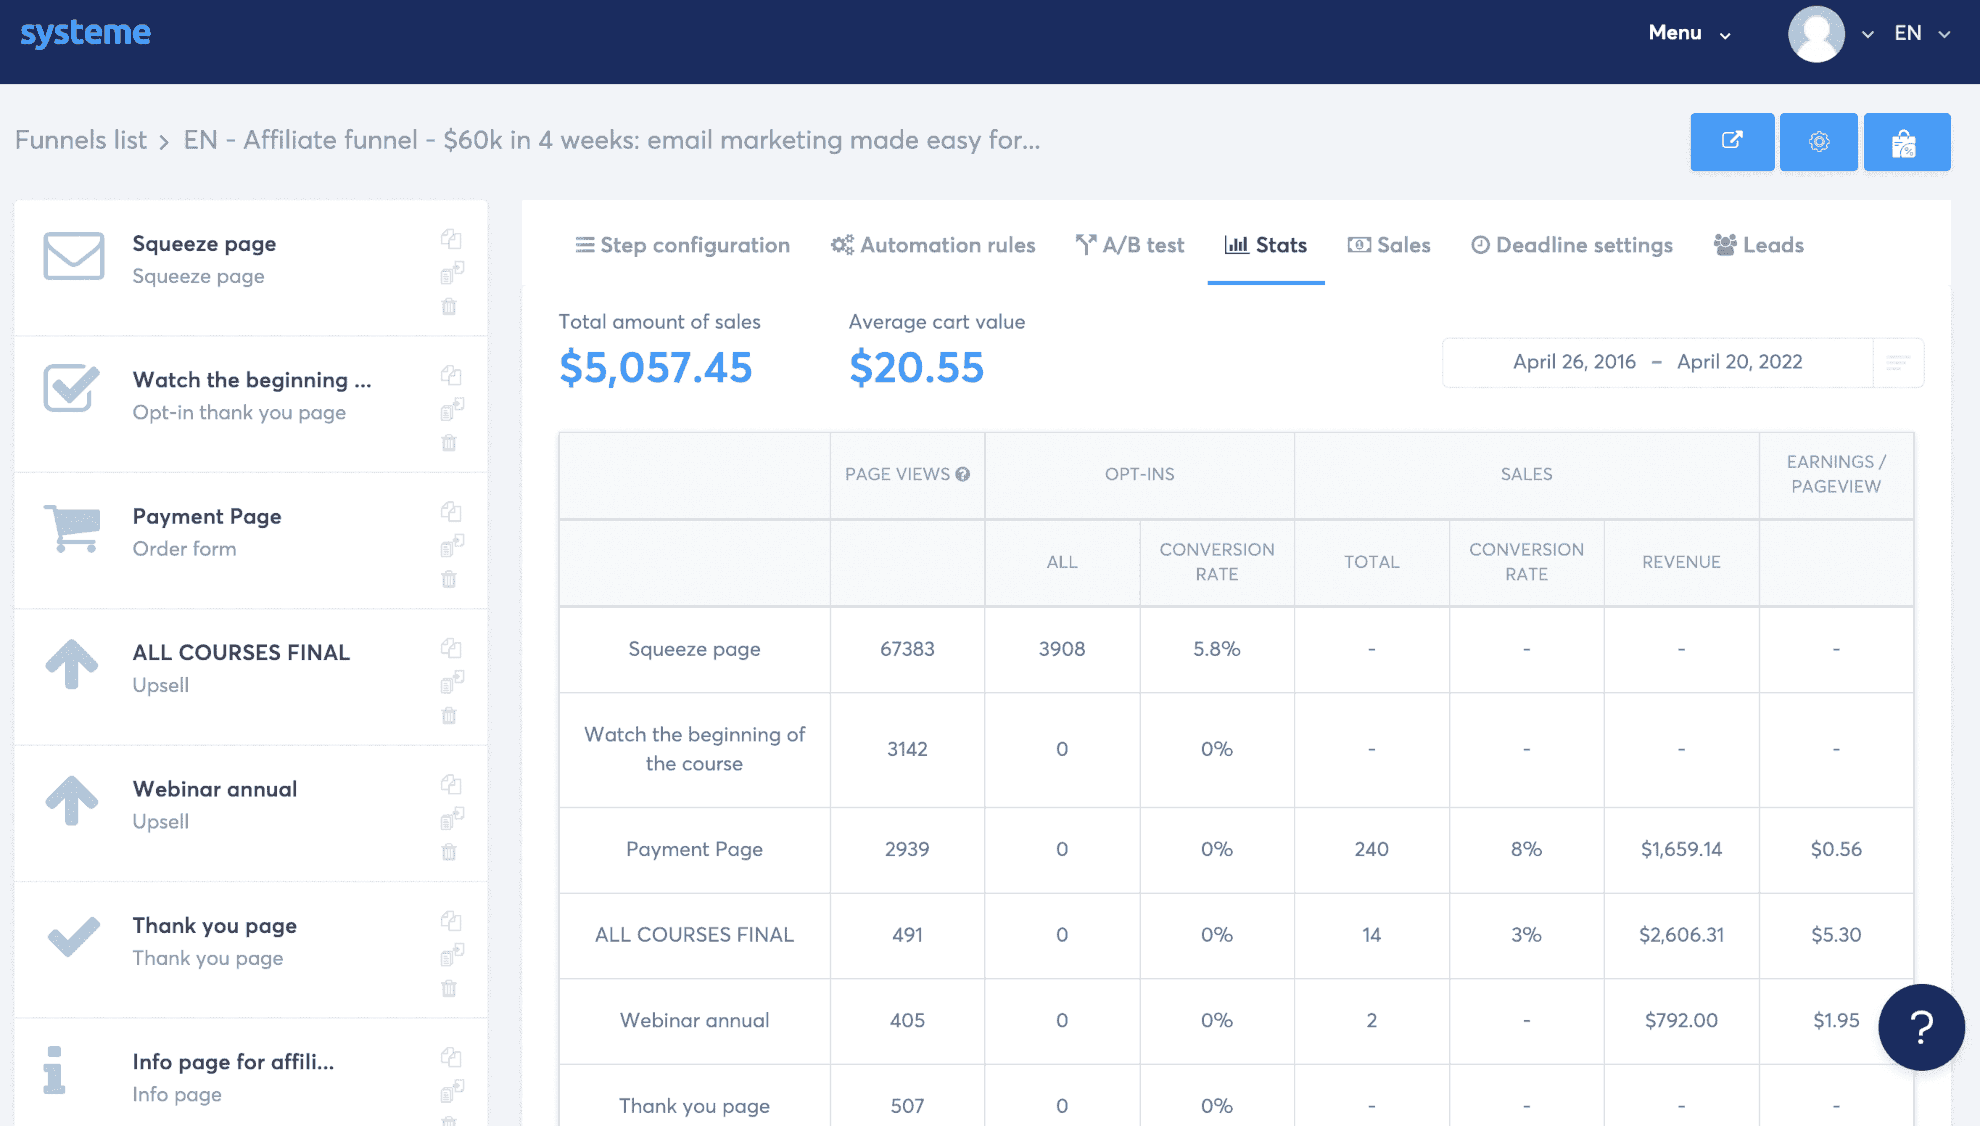Navigate back to Funnels list

(x=80, y=140)
